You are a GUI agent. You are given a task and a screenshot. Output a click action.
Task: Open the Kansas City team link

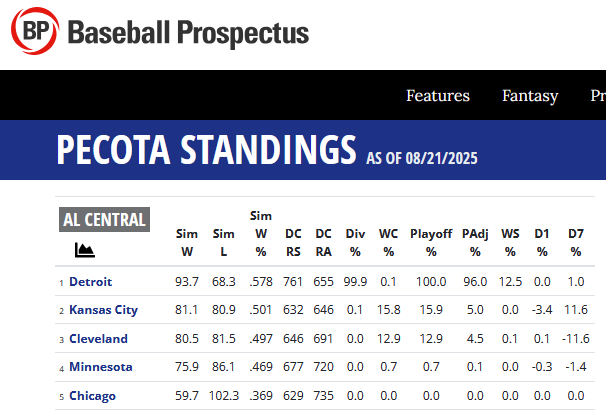pyautogui.click(x=103, y=310)
